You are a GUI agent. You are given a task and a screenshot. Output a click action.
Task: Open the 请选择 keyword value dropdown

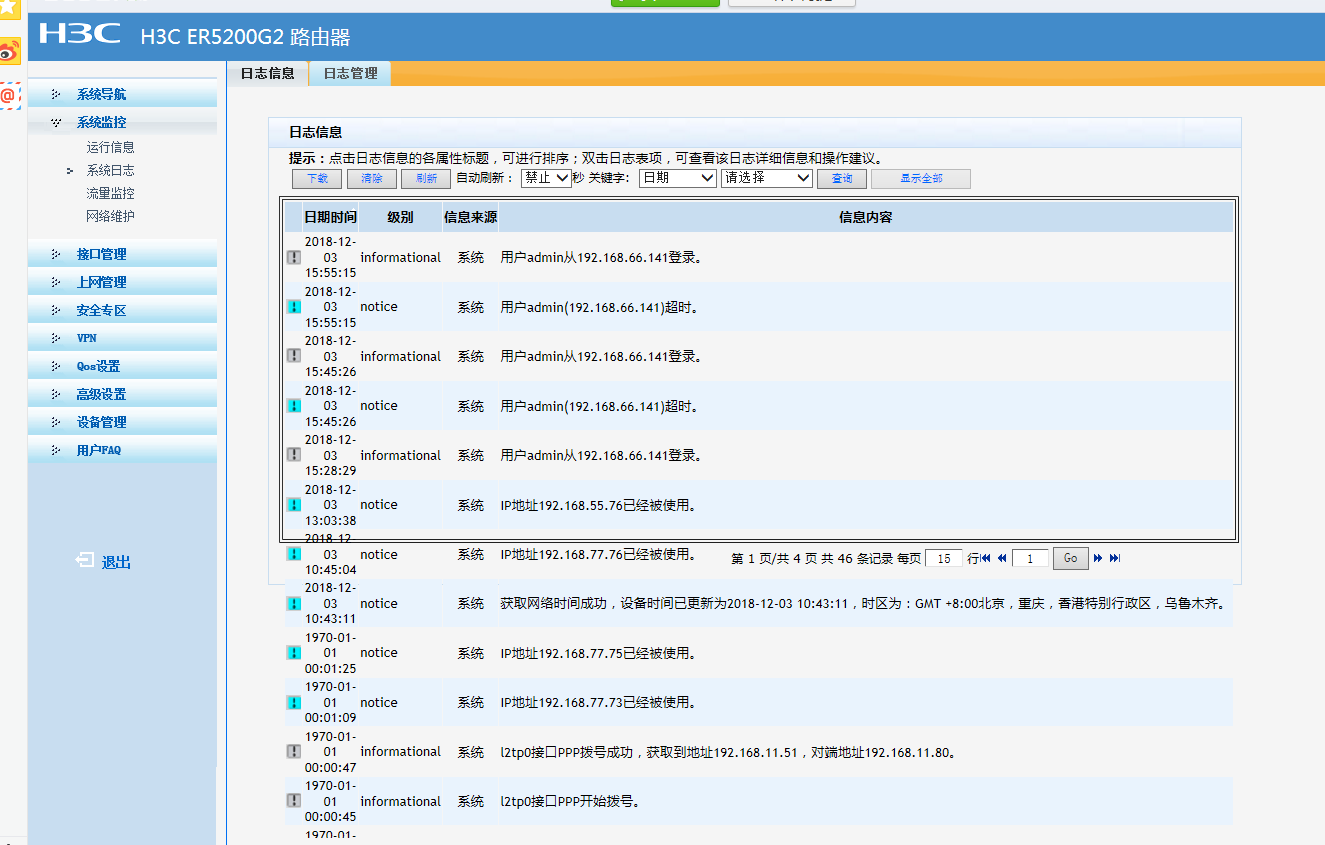(767, 178)
